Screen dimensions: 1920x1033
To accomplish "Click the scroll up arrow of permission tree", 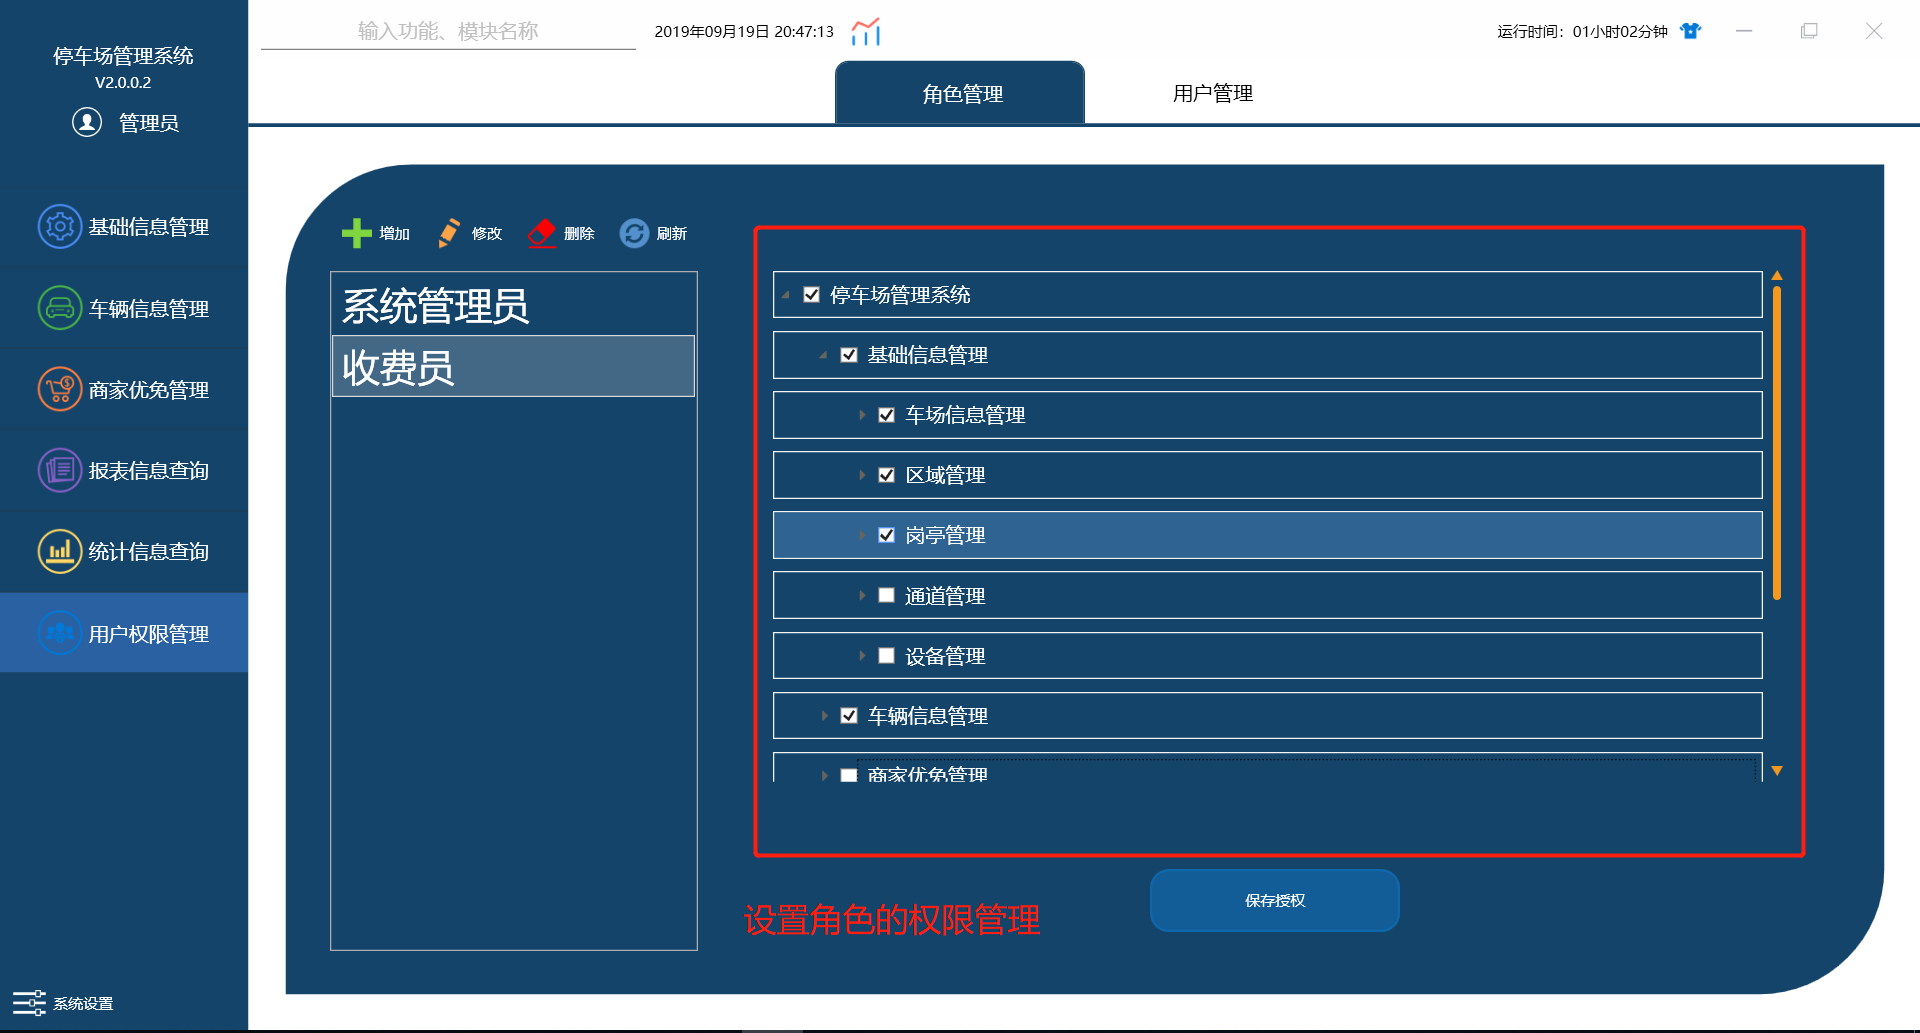I will [x=1777, y=275].
